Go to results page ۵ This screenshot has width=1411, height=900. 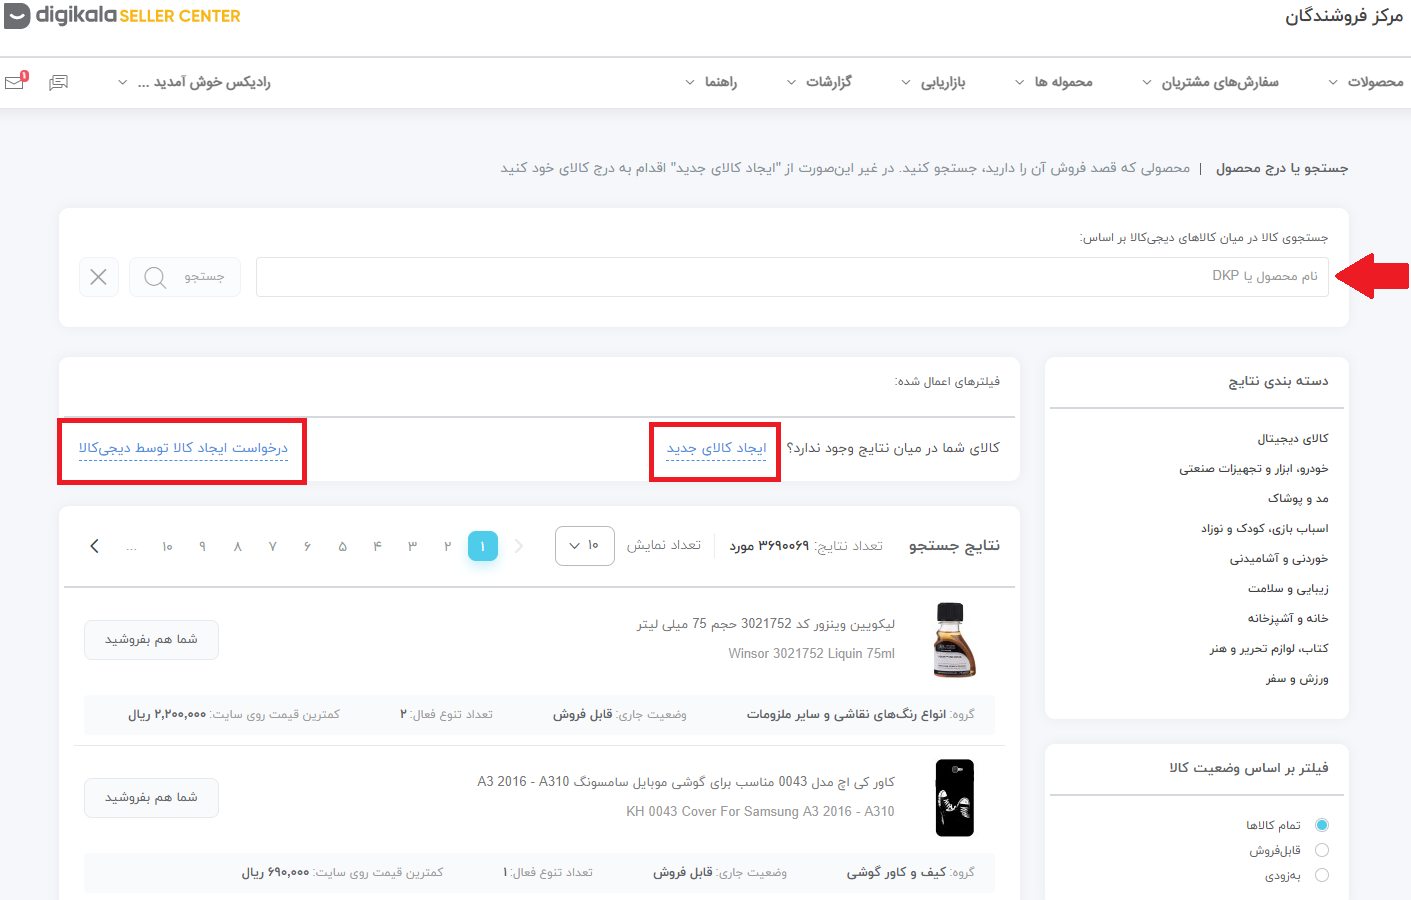tap(342, 546)
